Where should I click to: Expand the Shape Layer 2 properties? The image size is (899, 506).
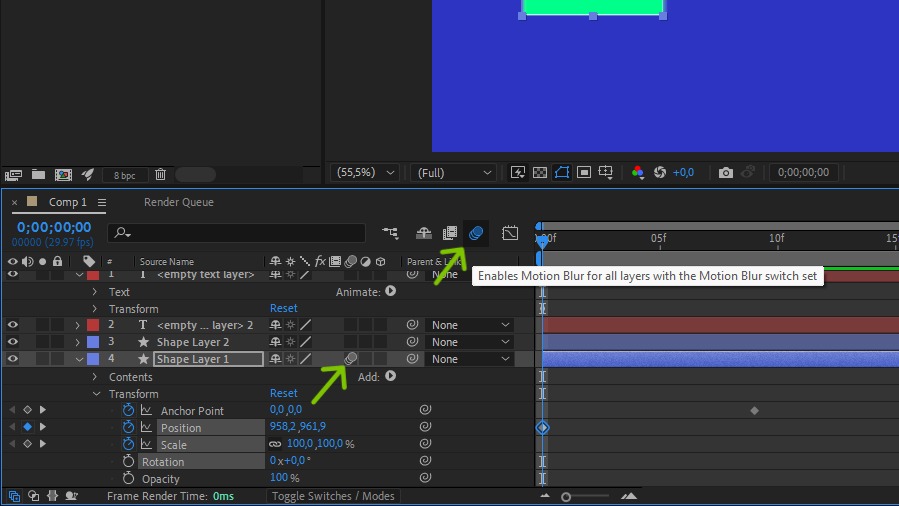click(x=77, y=342)
